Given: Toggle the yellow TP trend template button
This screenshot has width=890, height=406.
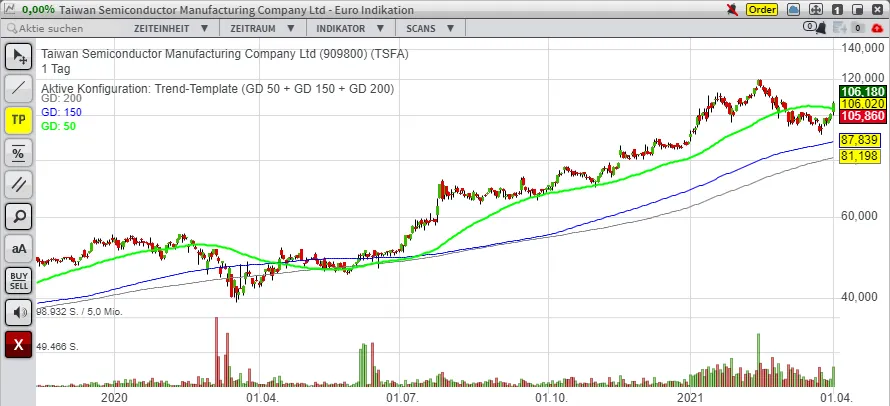Looking at the screenshot, I should pos(19,120).
